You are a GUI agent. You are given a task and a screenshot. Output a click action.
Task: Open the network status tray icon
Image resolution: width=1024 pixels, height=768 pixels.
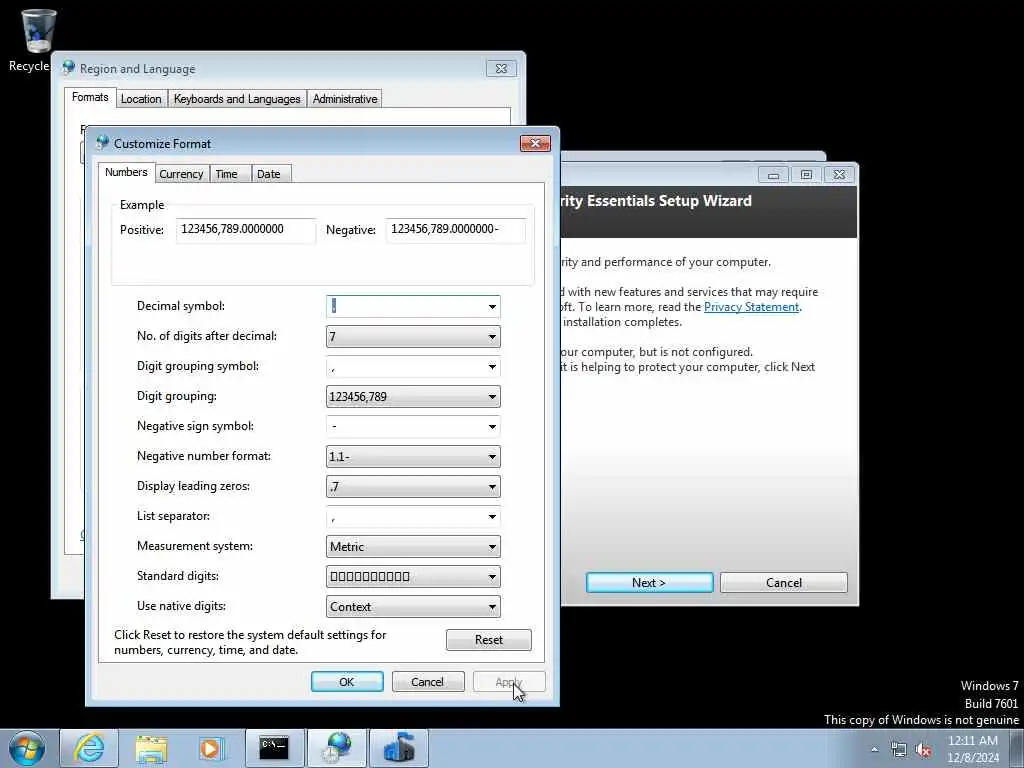899,749
